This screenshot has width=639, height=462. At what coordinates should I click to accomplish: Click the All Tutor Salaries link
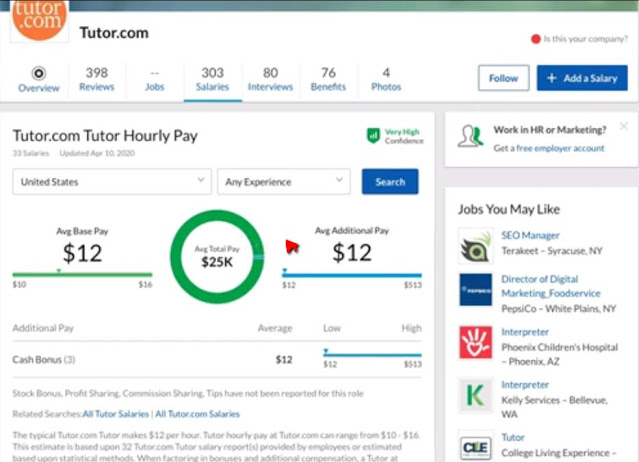116,414
